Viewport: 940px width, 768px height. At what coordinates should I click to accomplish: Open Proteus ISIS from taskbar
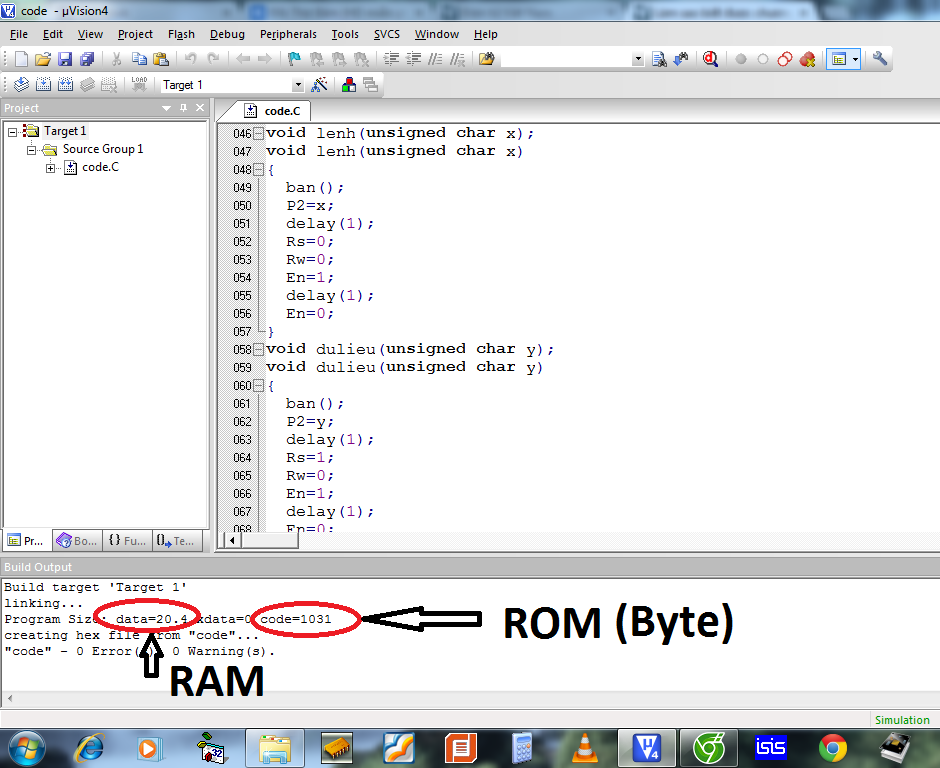click(x=770, y=749)
